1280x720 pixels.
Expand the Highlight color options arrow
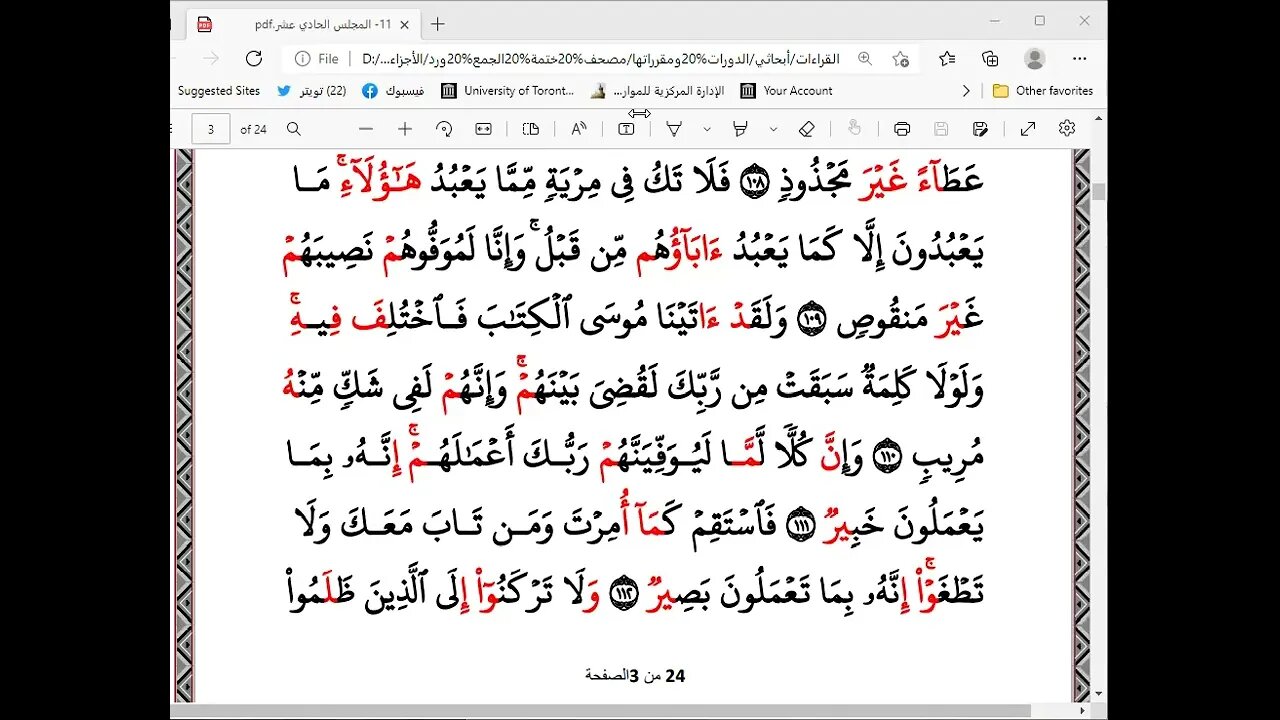tap(773, 129)
